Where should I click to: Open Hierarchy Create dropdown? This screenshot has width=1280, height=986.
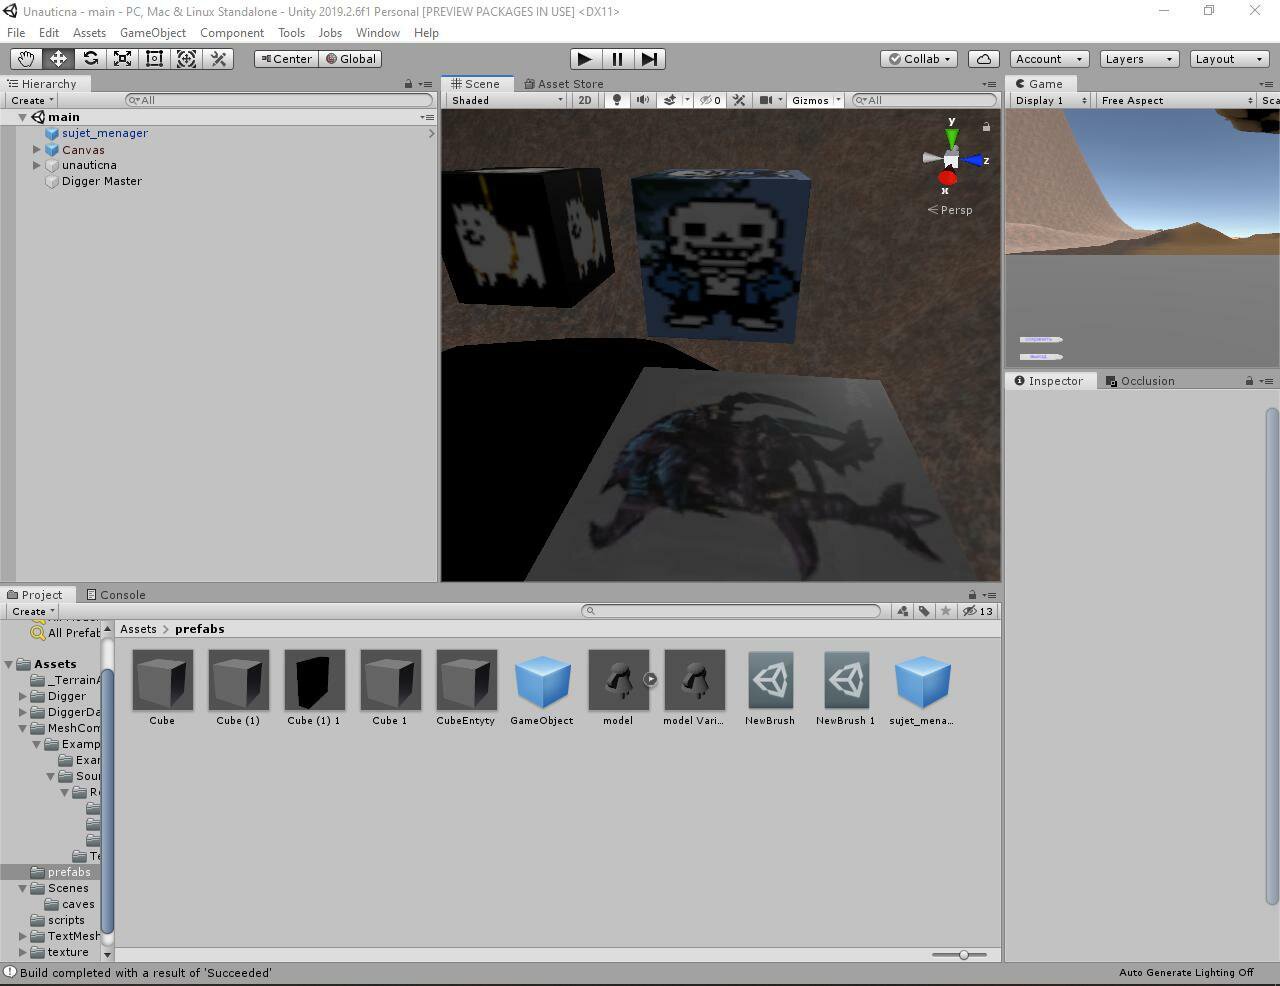pyautogui.click(x=32, y=100)
